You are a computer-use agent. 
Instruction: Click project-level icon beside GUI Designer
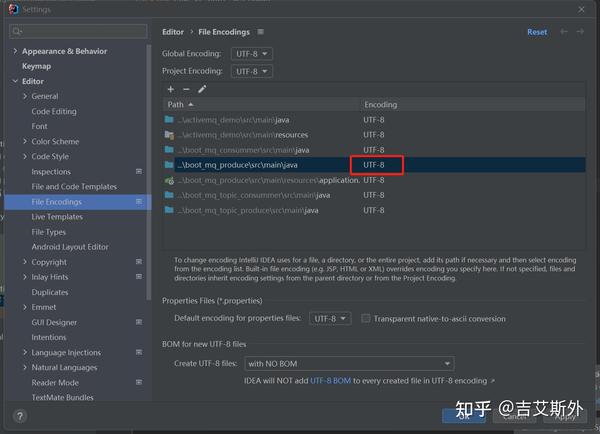point(139,322)
